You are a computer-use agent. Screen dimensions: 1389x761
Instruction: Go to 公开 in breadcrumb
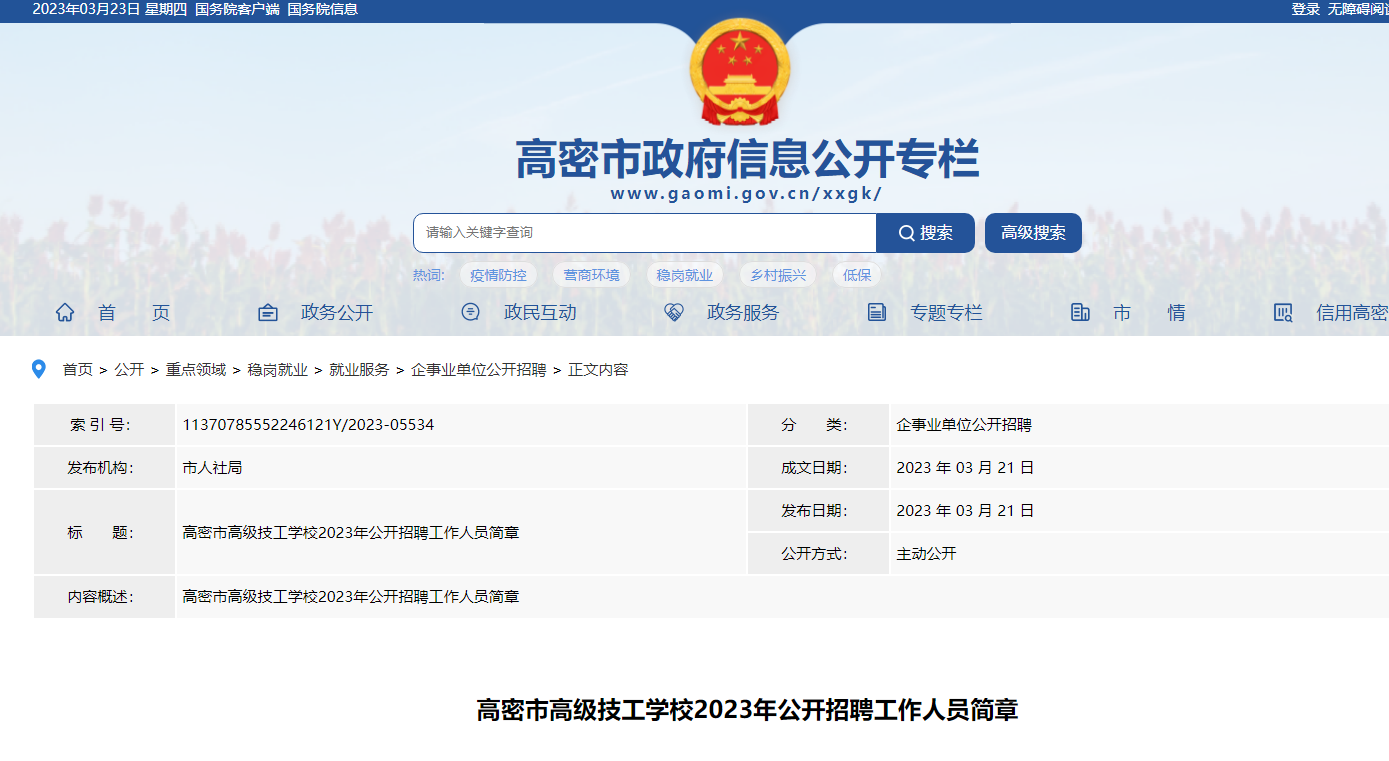point(129,369)
